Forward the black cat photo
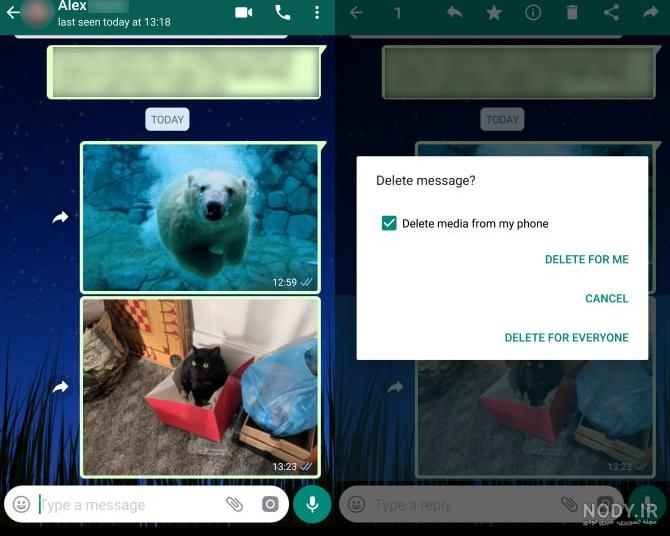 coord(60,387)
